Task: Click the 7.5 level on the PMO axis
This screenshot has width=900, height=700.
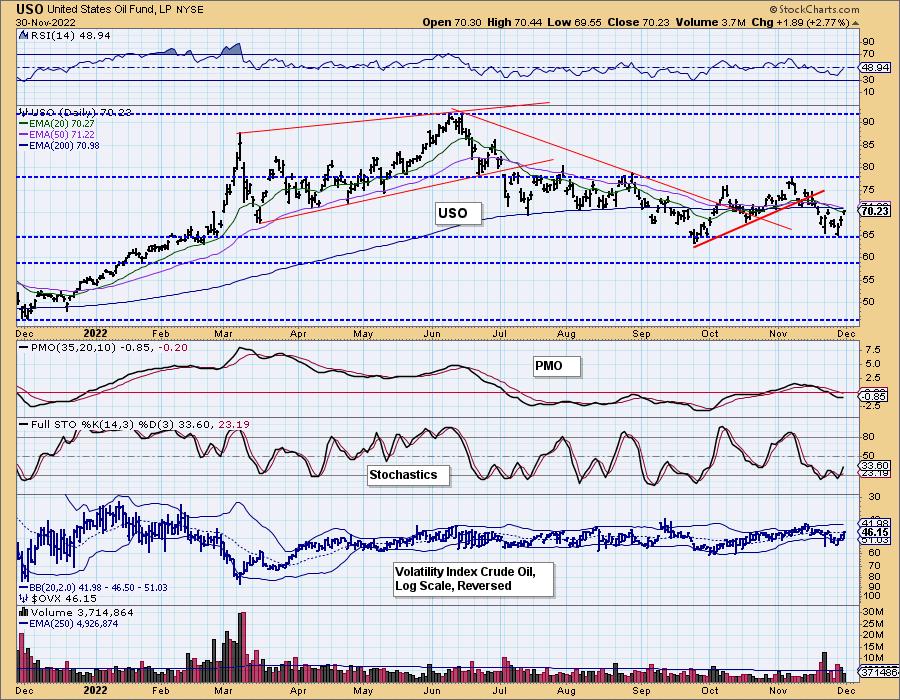Action: coord(872,350)
